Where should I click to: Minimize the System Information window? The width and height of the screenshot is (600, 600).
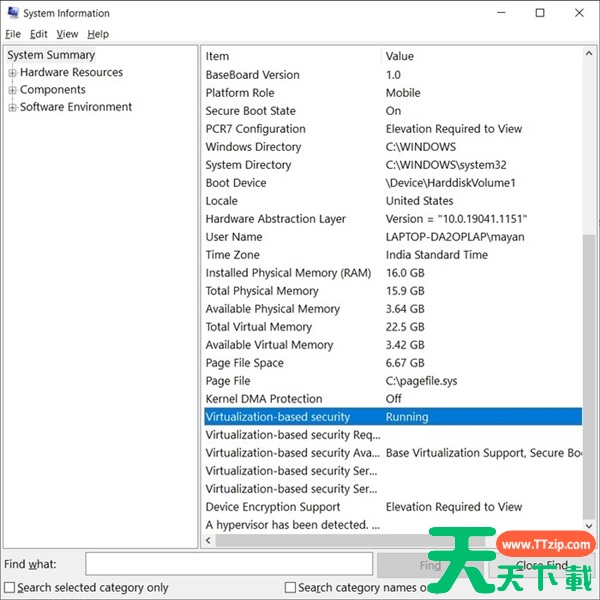coord(501,13)
